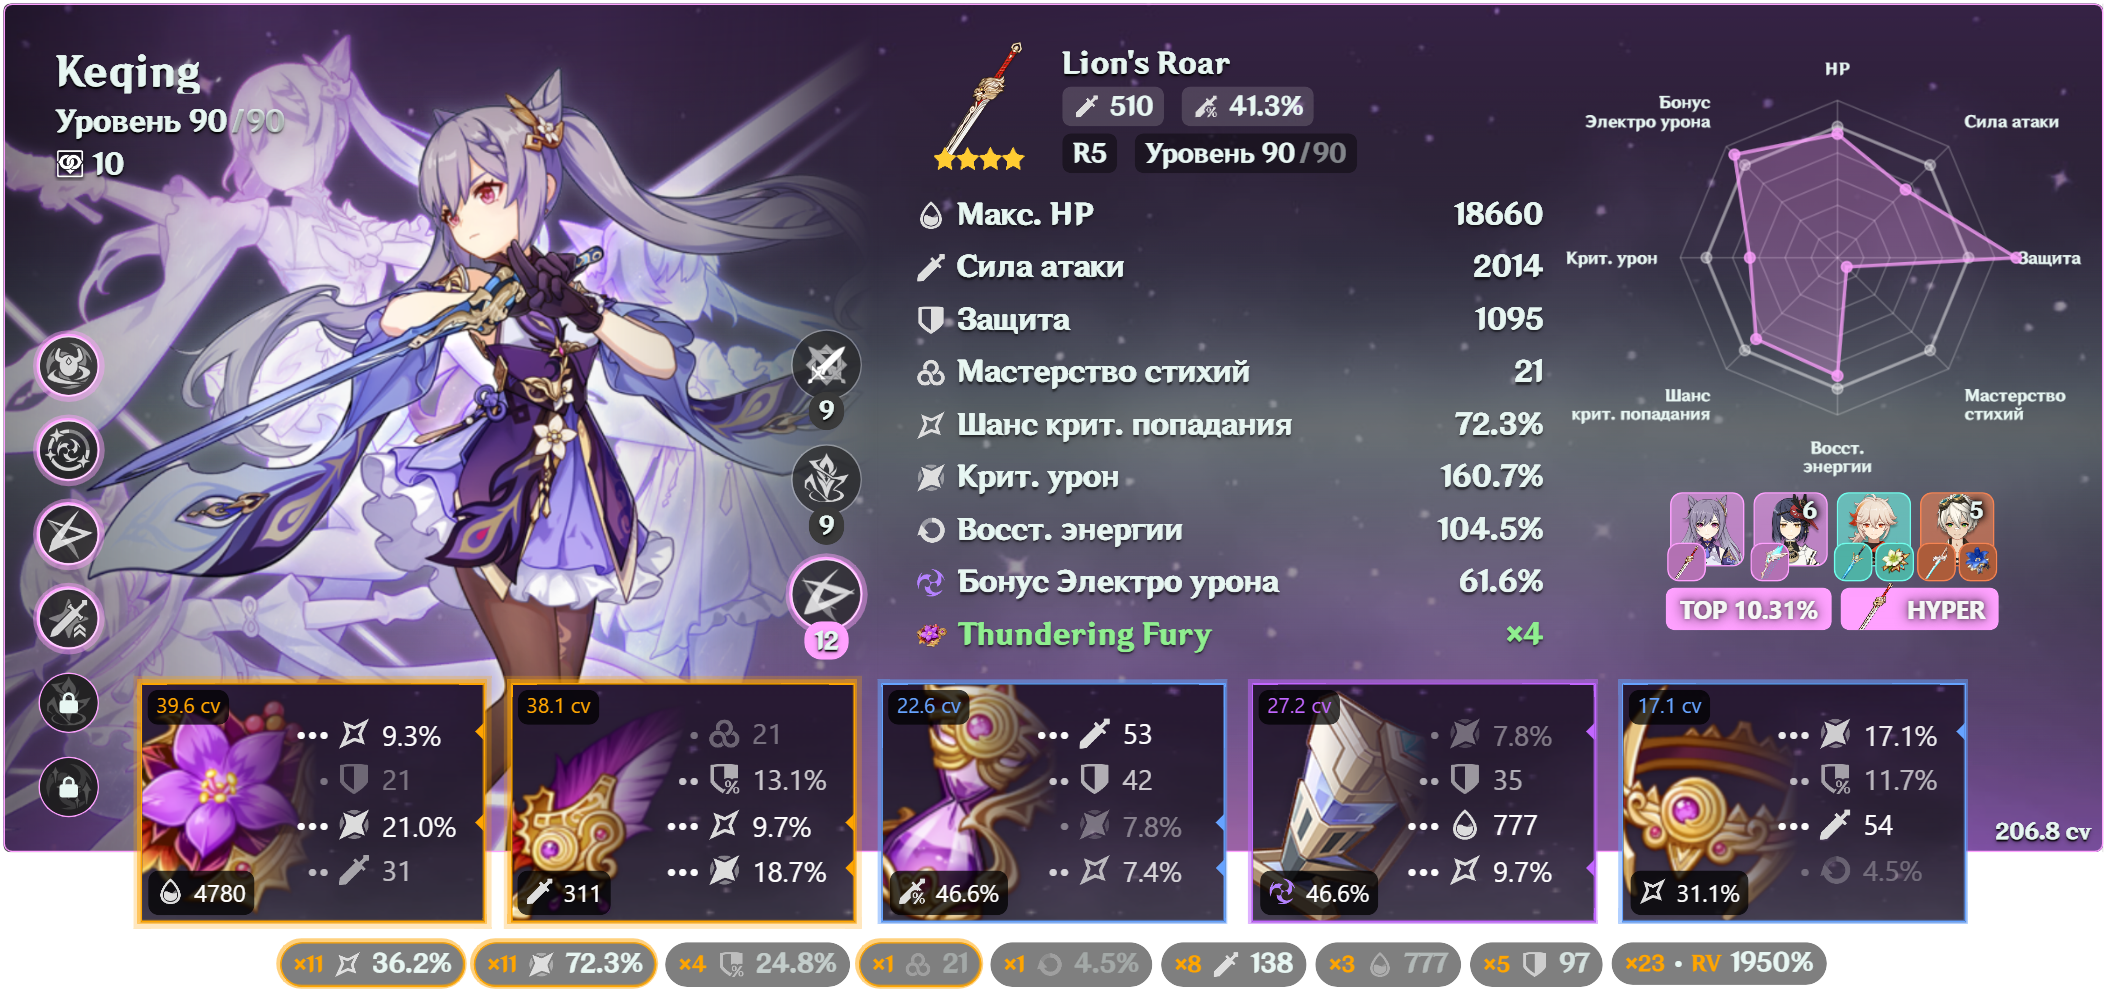The width and height of the screenshot is (2107, 995).
Task: Toggle the x11 crit damage 72.3% pill
Action: [x=564, y=964]
